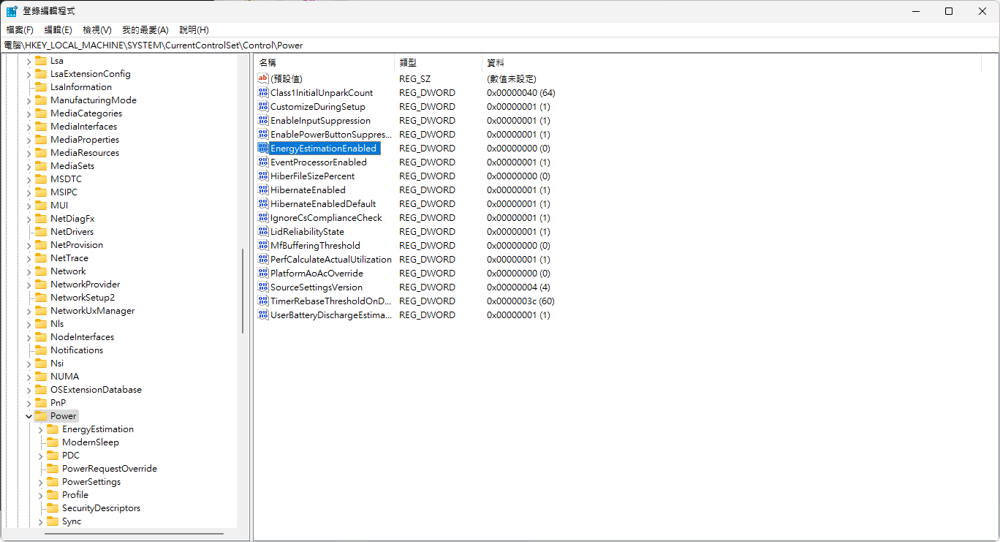Click the DWORD icon beside LidReliabilityState
1000x542 pixels.
click(x=263, y=232)
